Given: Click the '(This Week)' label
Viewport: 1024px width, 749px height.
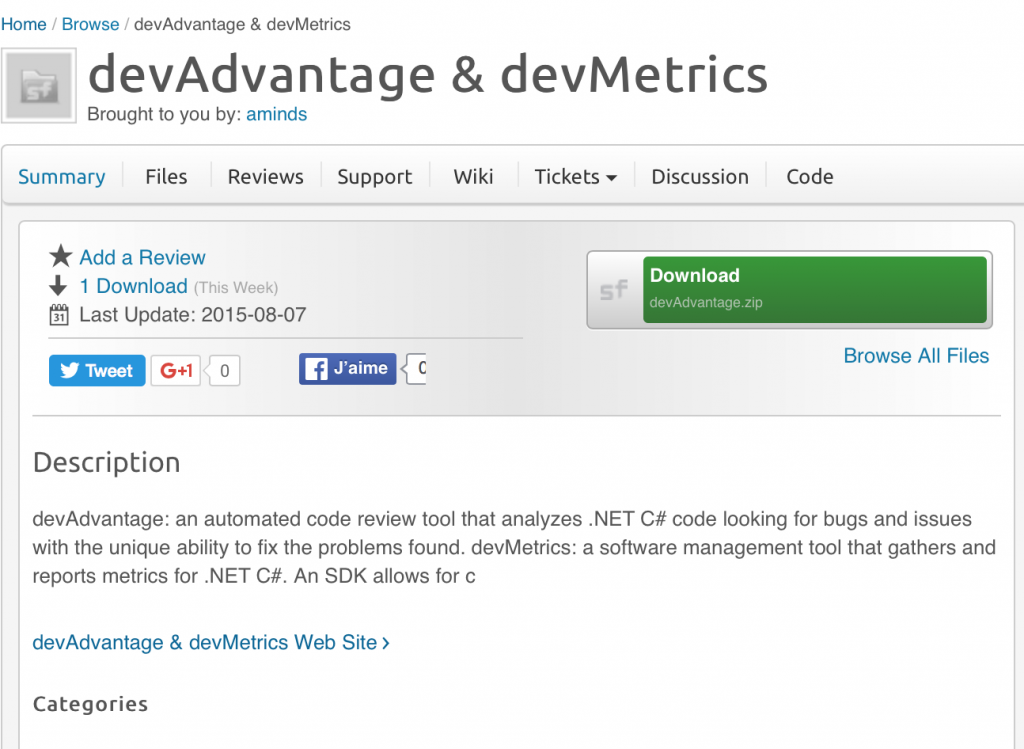Looking at the screenshot, I should 236,287.
